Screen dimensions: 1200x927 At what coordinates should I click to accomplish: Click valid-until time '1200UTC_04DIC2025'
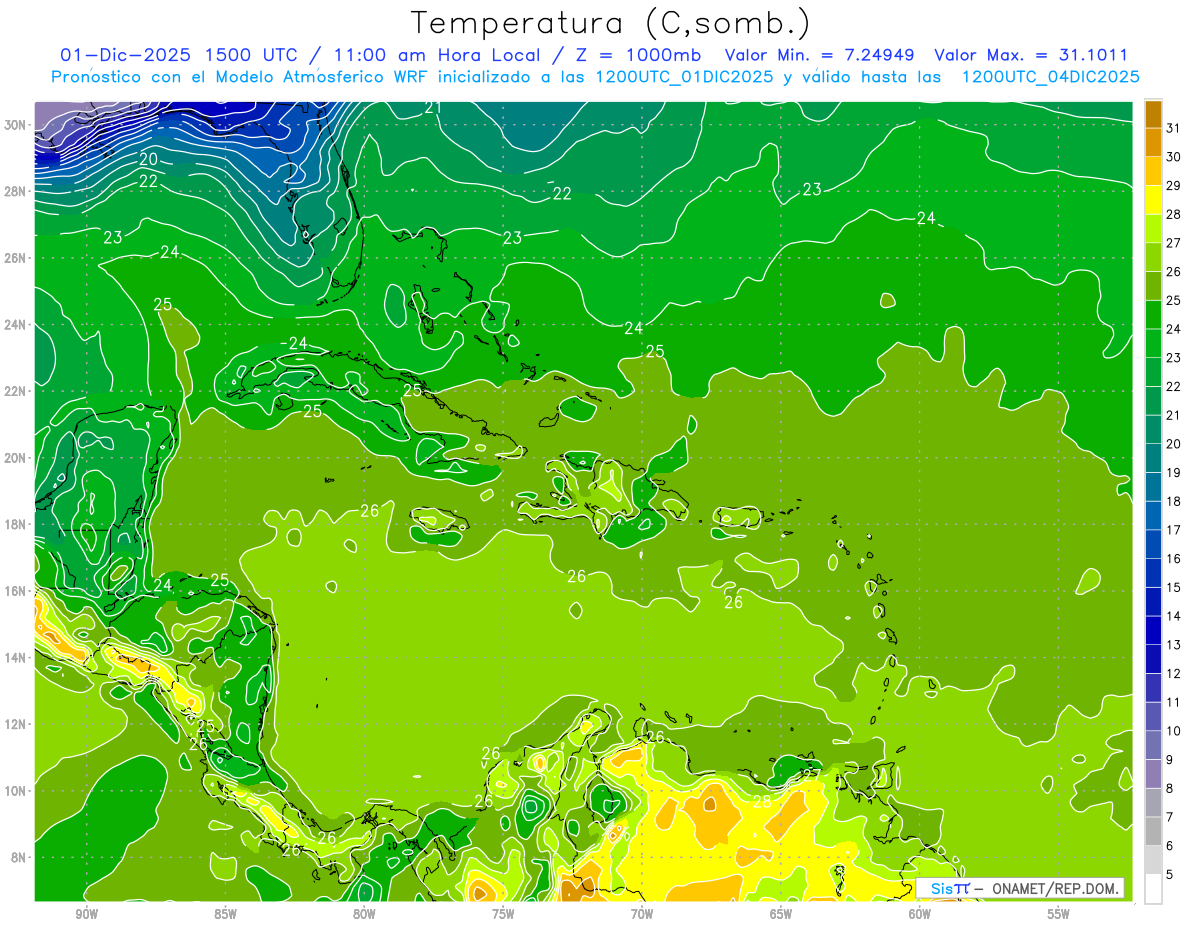[x=1051, y=77]
